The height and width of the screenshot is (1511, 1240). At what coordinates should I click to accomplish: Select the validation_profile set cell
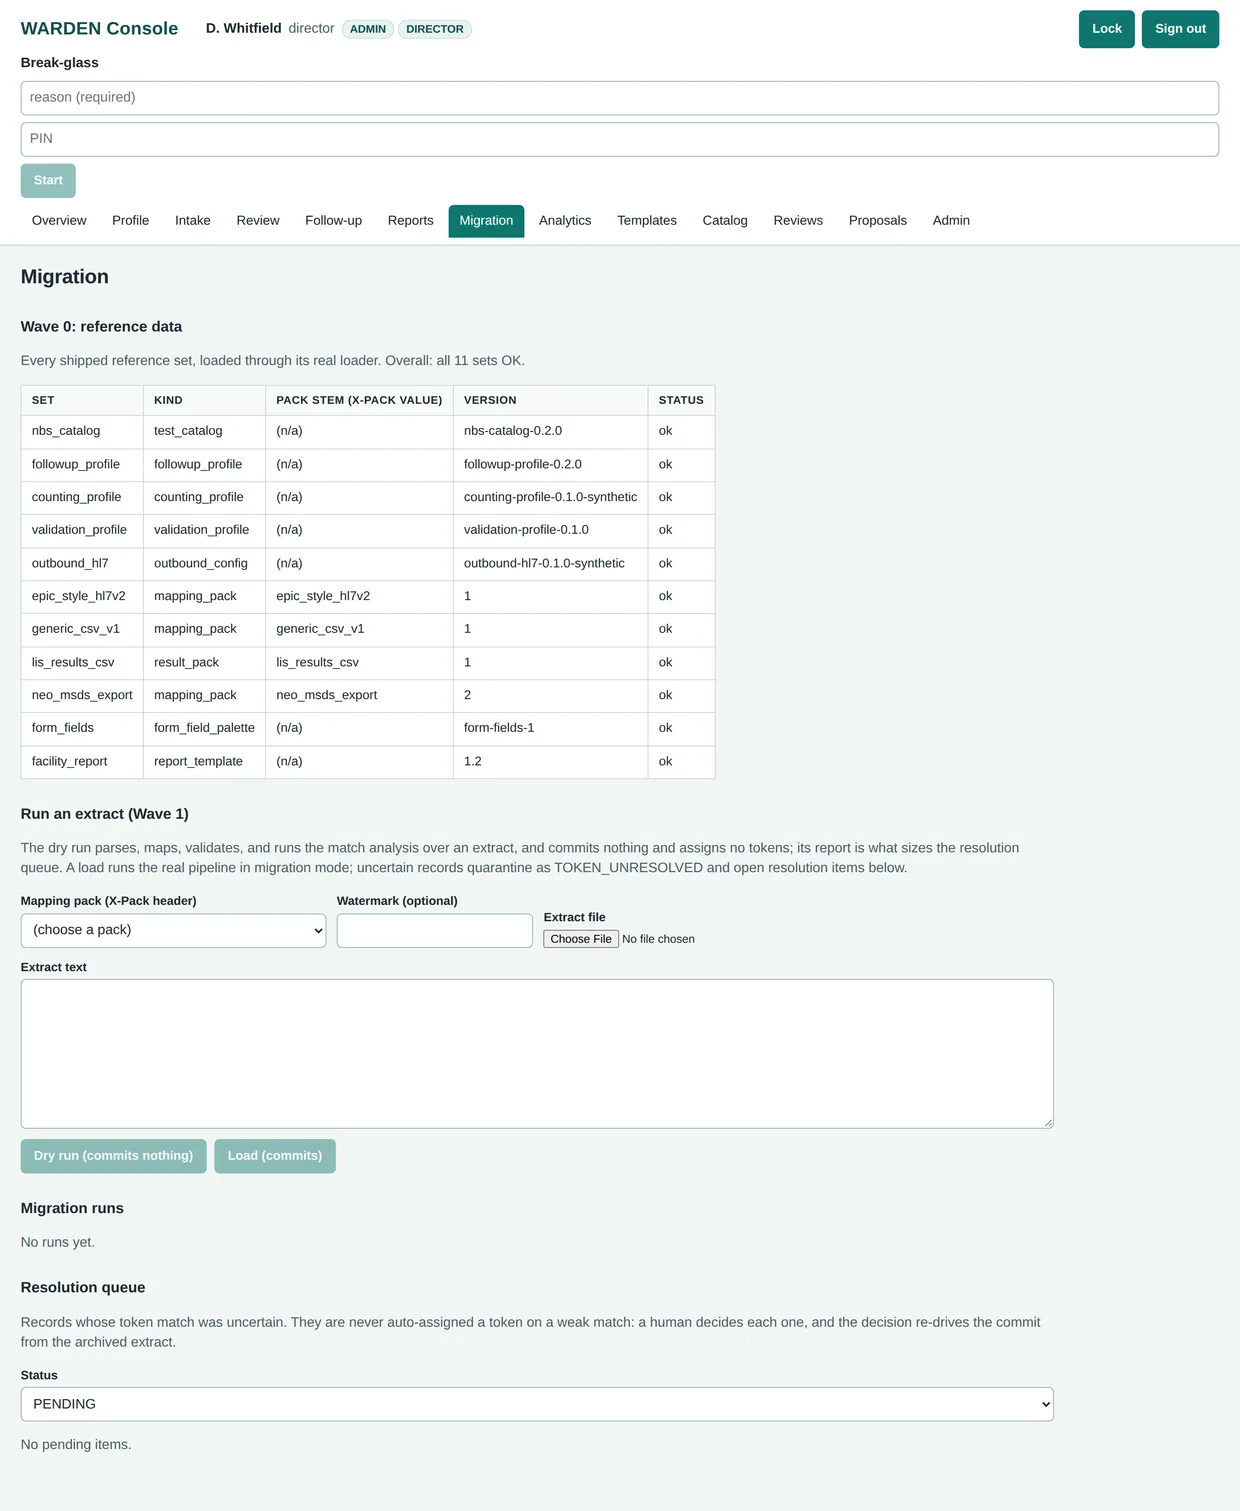(82, 531)
